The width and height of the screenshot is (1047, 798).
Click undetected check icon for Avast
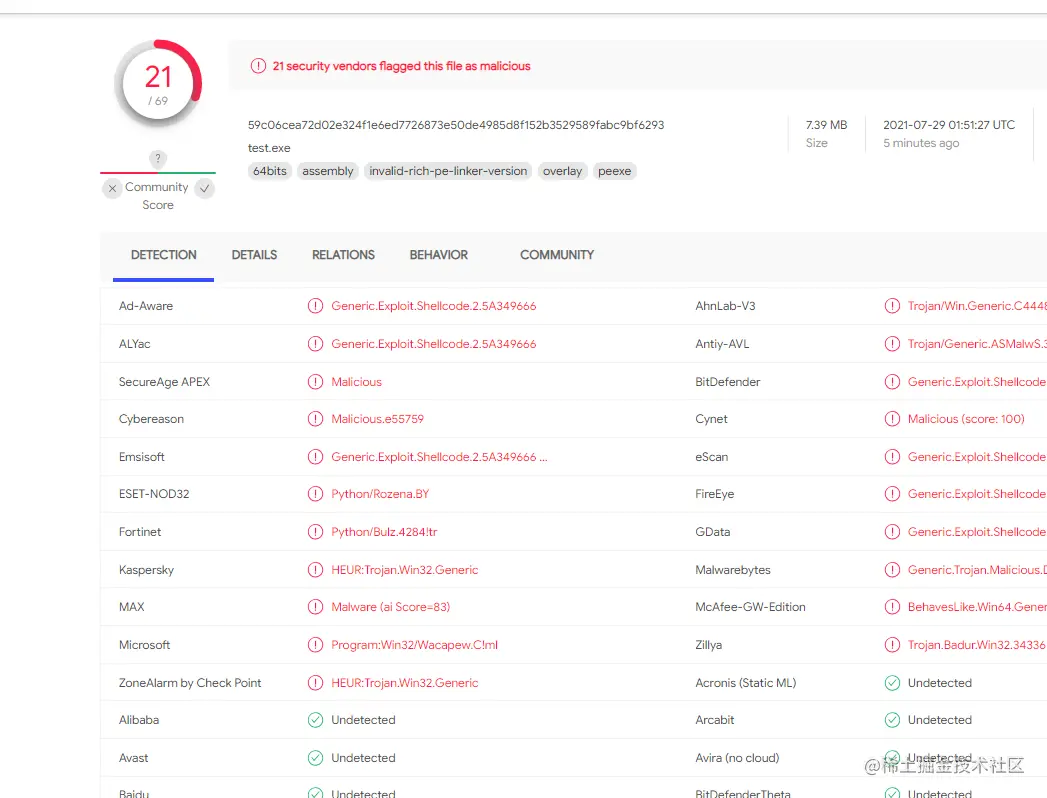pyautogui.click(x=315, y=758)
